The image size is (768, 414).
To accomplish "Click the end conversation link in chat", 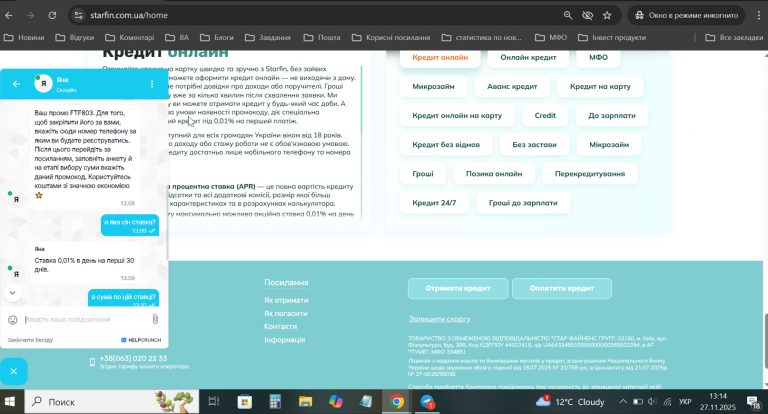I will (30, 340).
